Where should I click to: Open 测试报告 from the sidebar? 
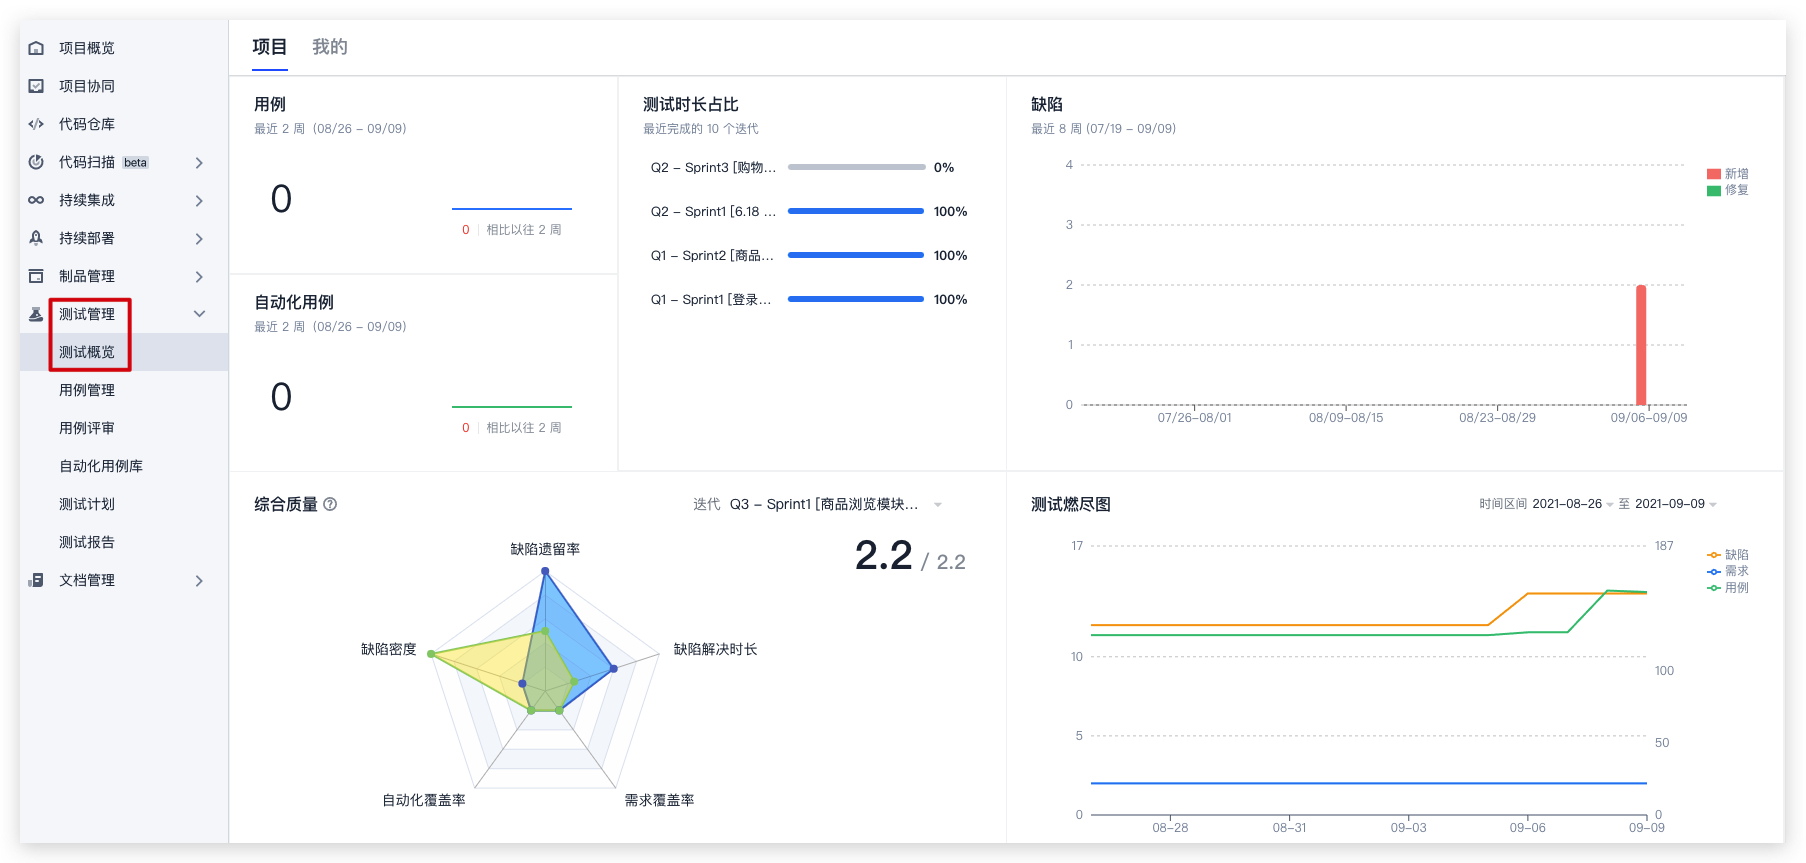click(87, 542)
